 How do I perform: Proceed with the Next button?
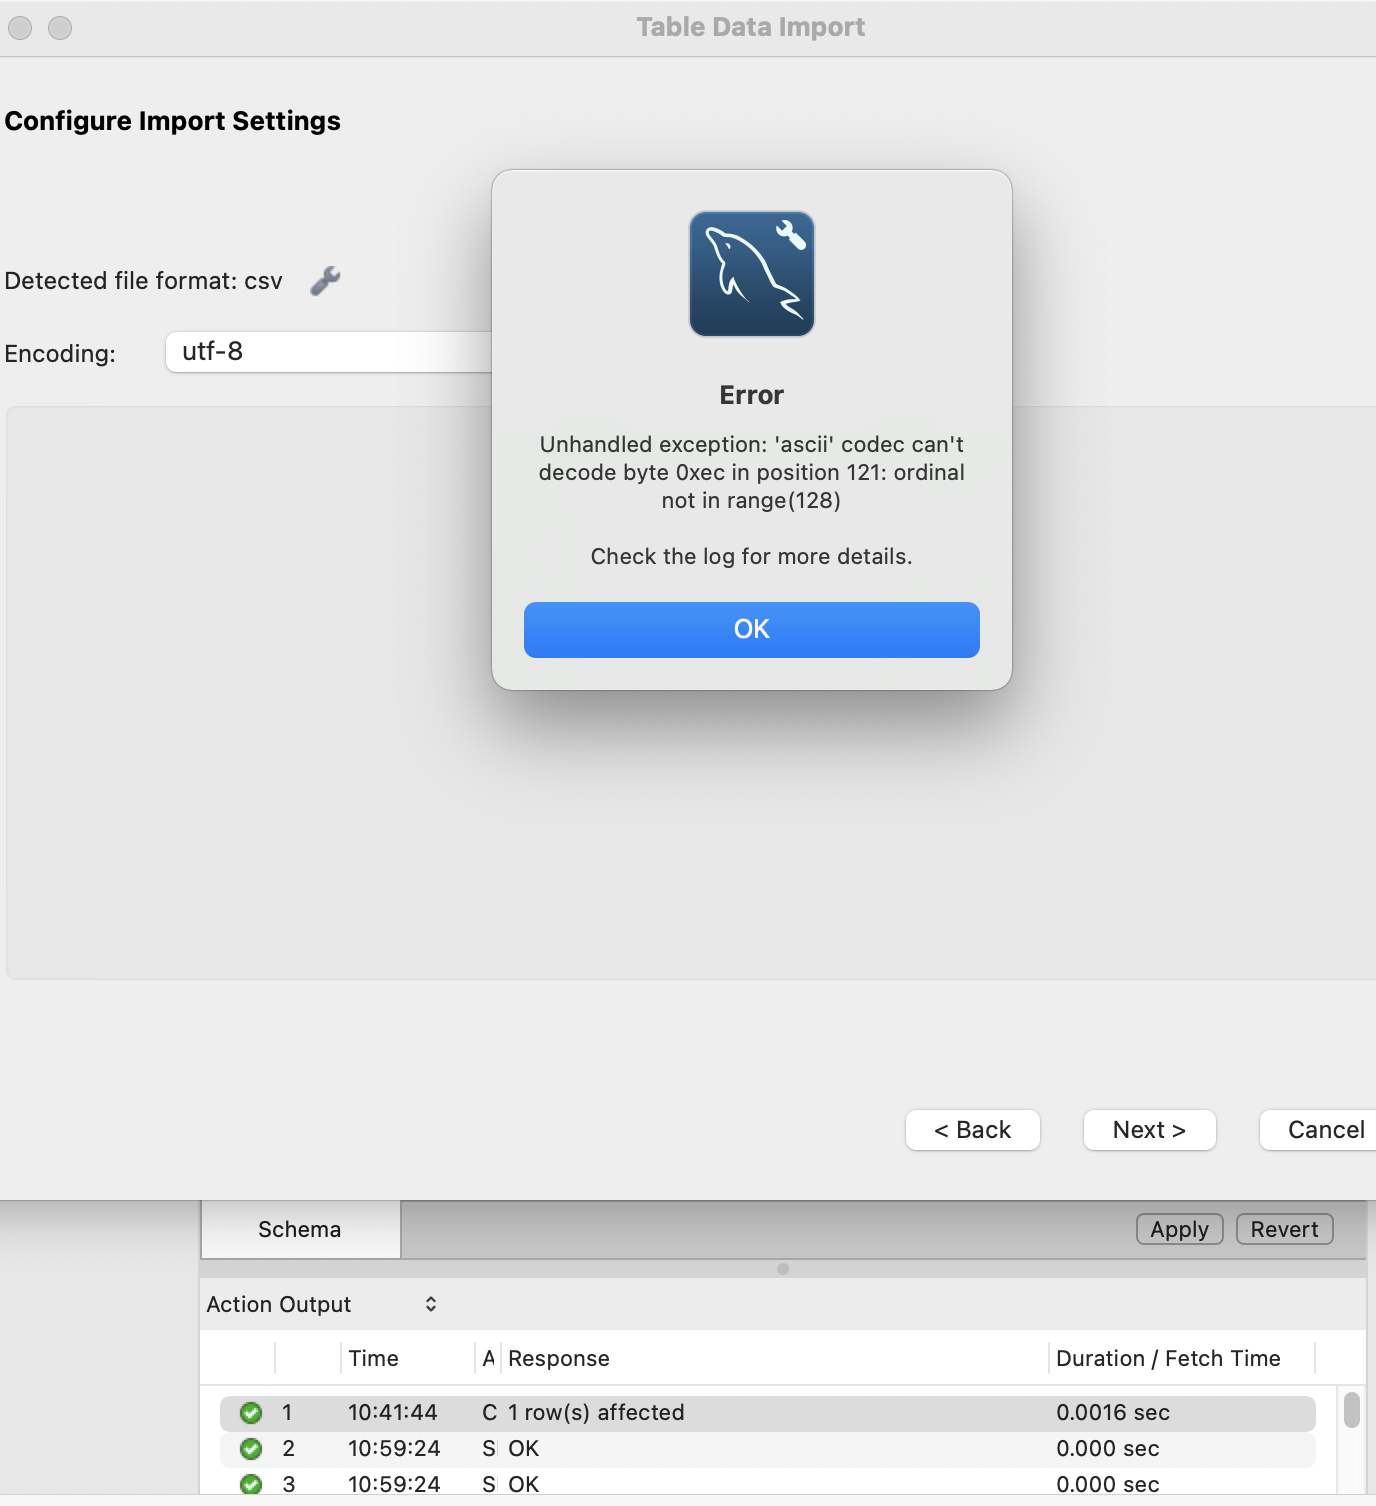click(x=1149, y=1130)
